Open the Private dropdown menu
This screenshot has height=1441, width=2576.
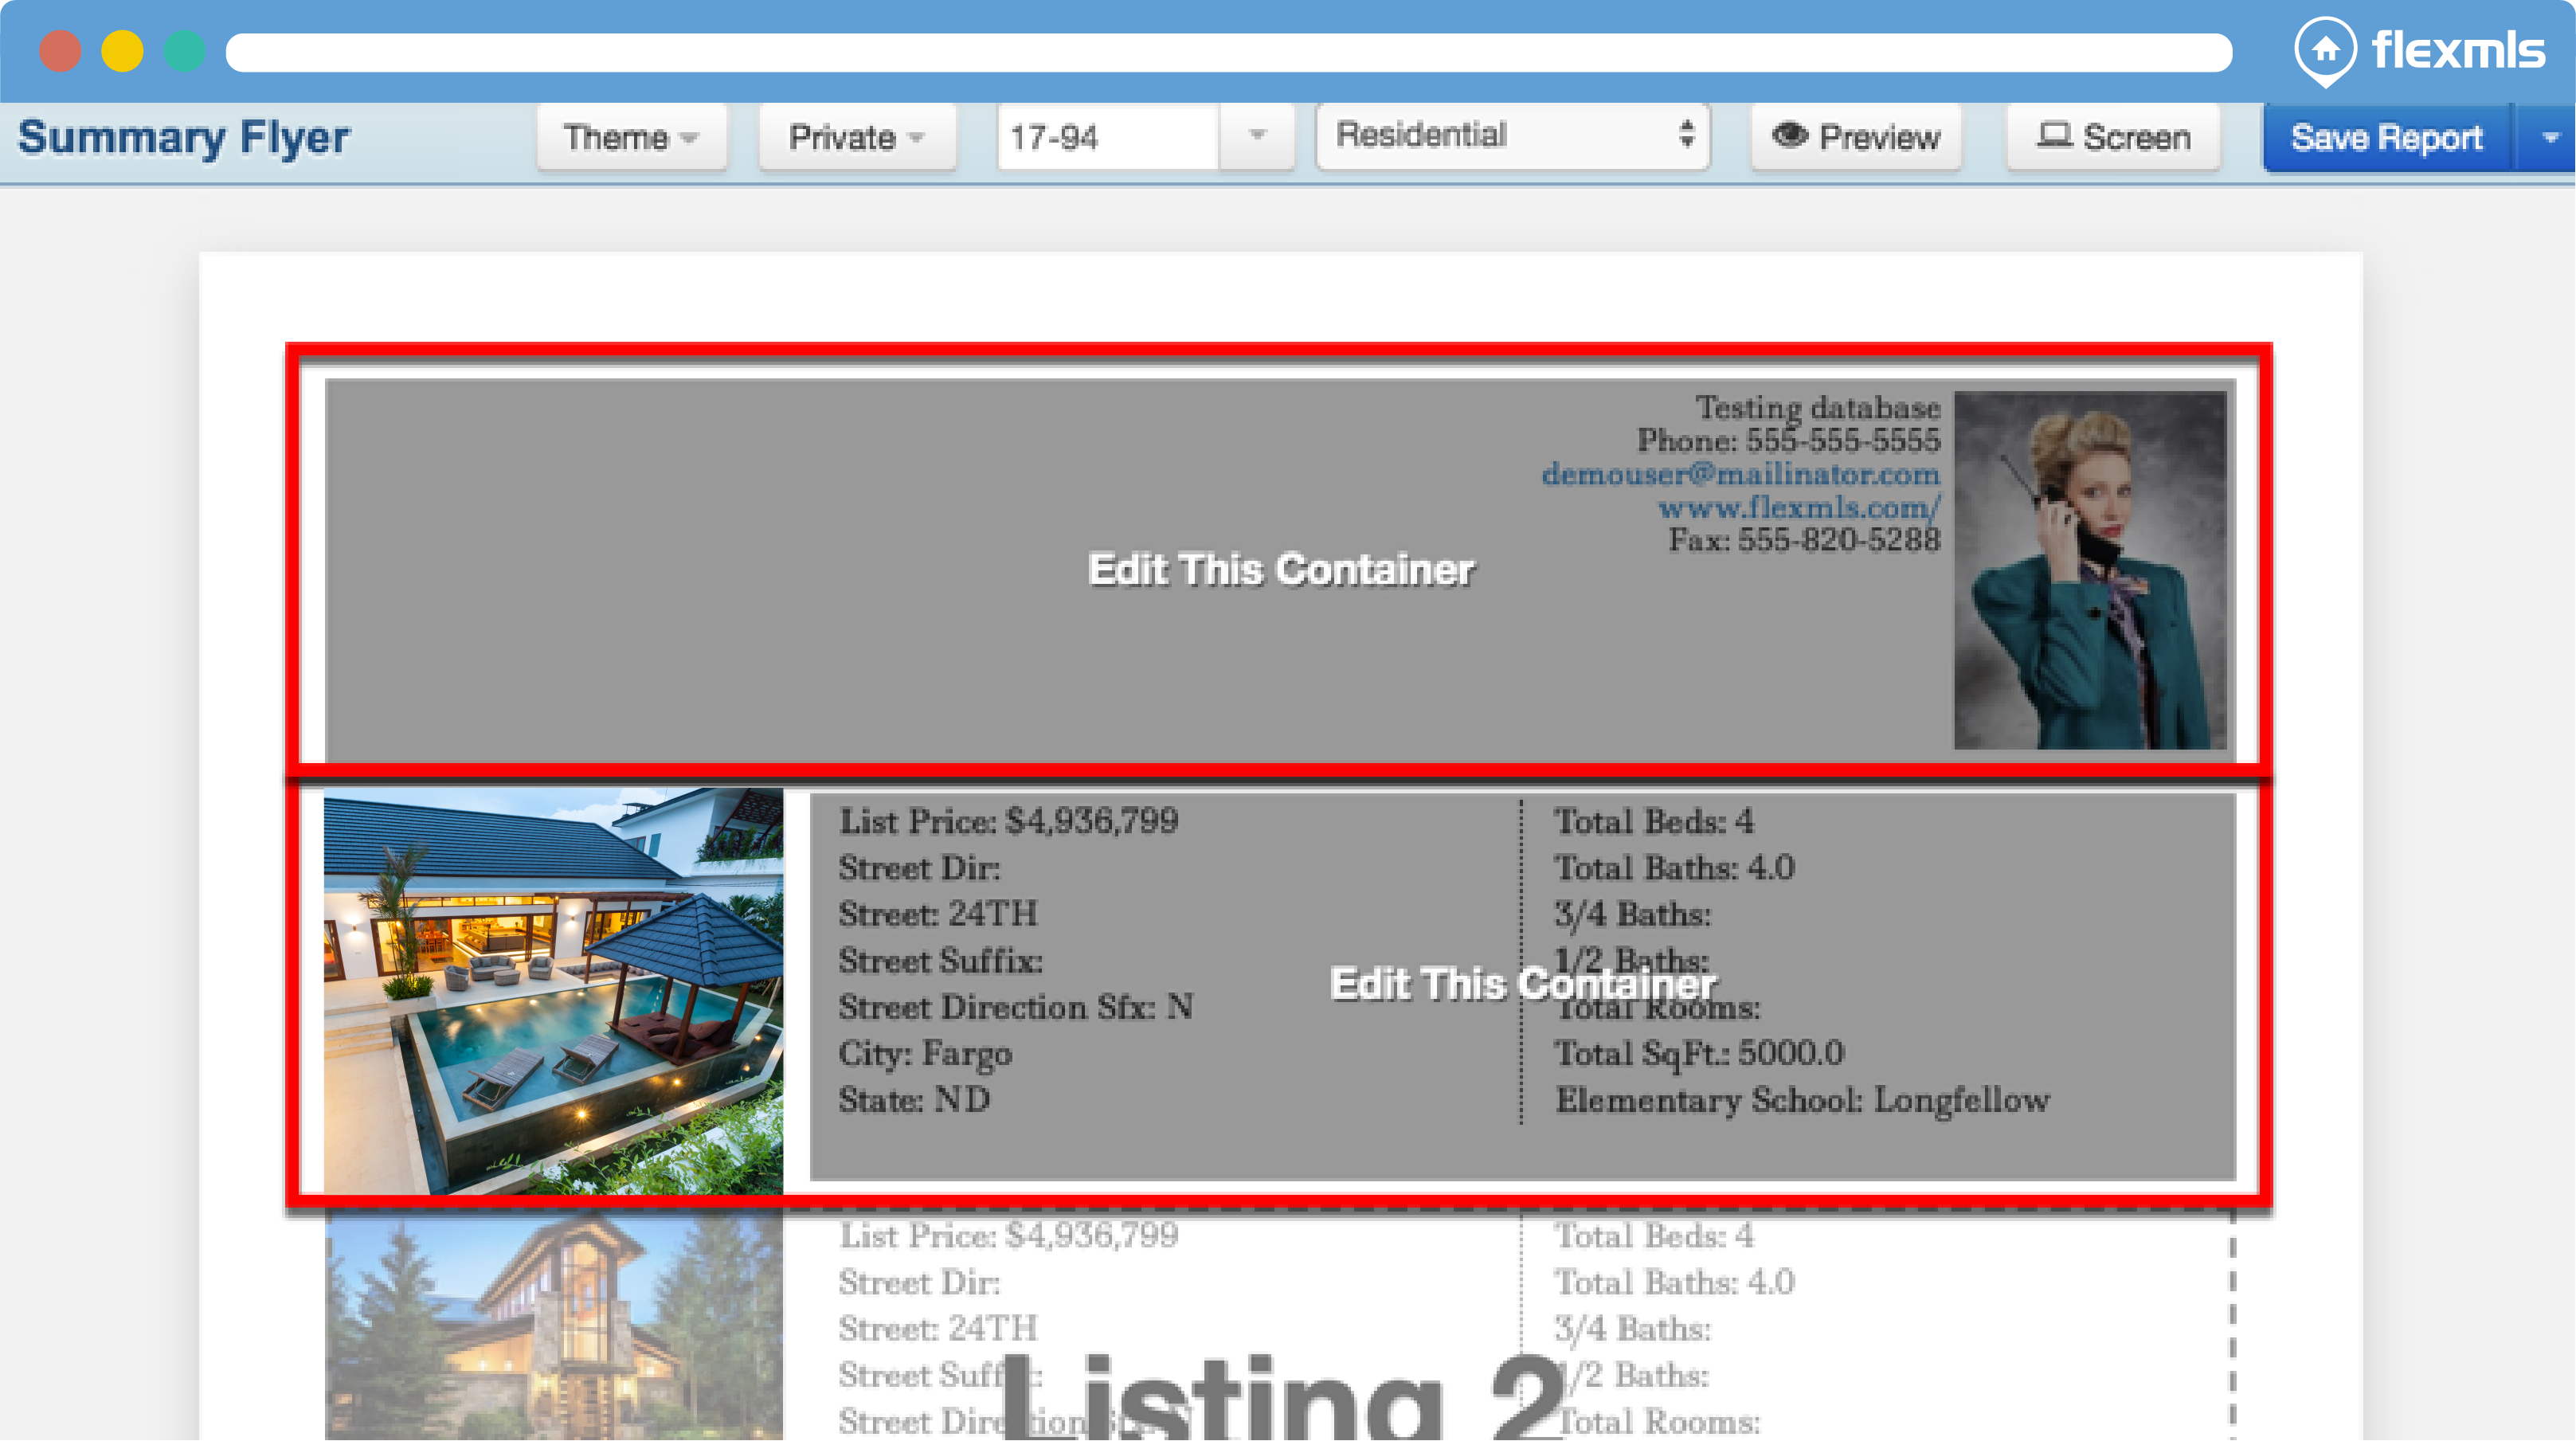856,137
